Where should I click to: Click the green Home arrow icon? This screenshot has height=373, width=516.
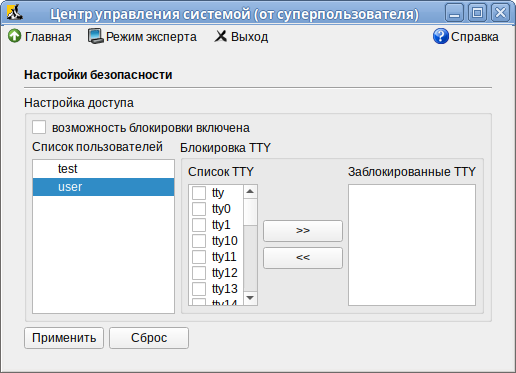[x=14, y=36]
